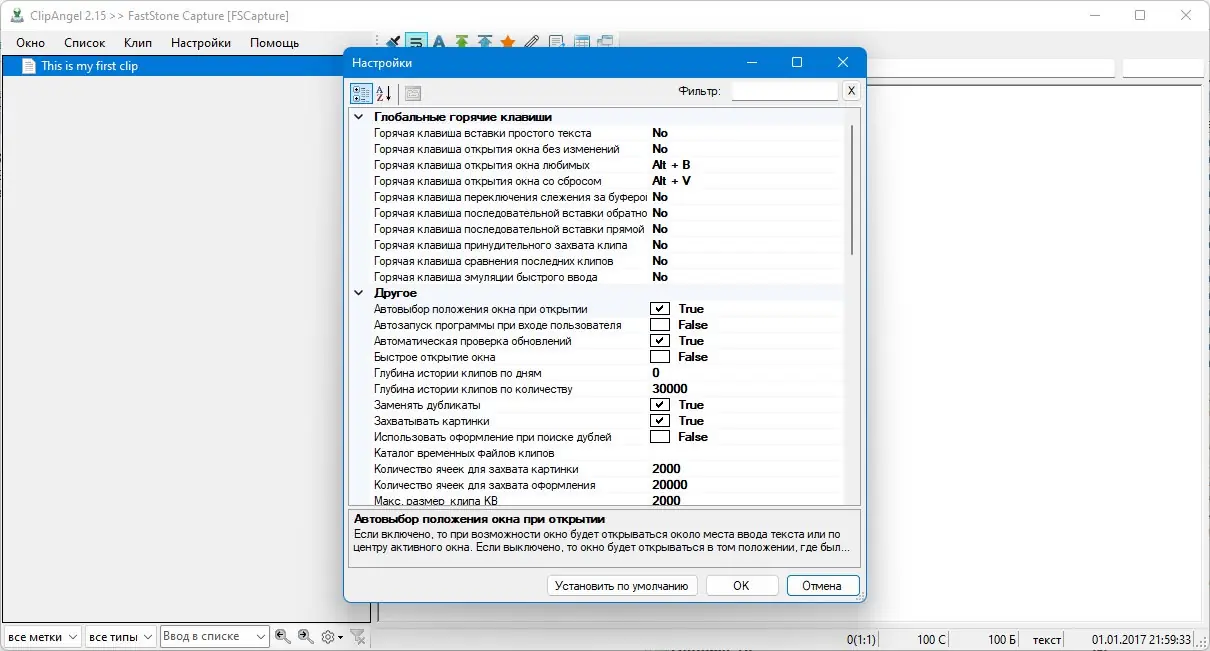The image size is (1210, 651).
Task: Open the gear search options dropdown
Action: pyautogui.click(x=331, y=636)
